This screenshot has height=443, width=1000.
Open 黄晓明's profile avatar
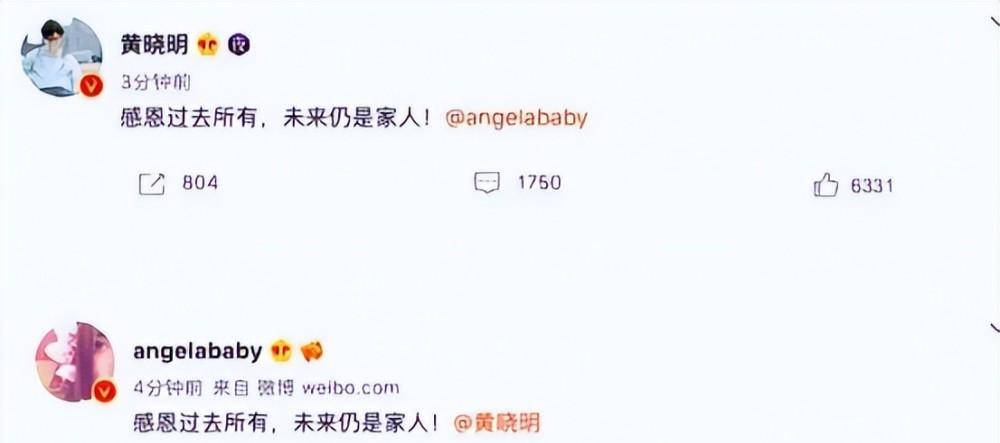[62, 57]
